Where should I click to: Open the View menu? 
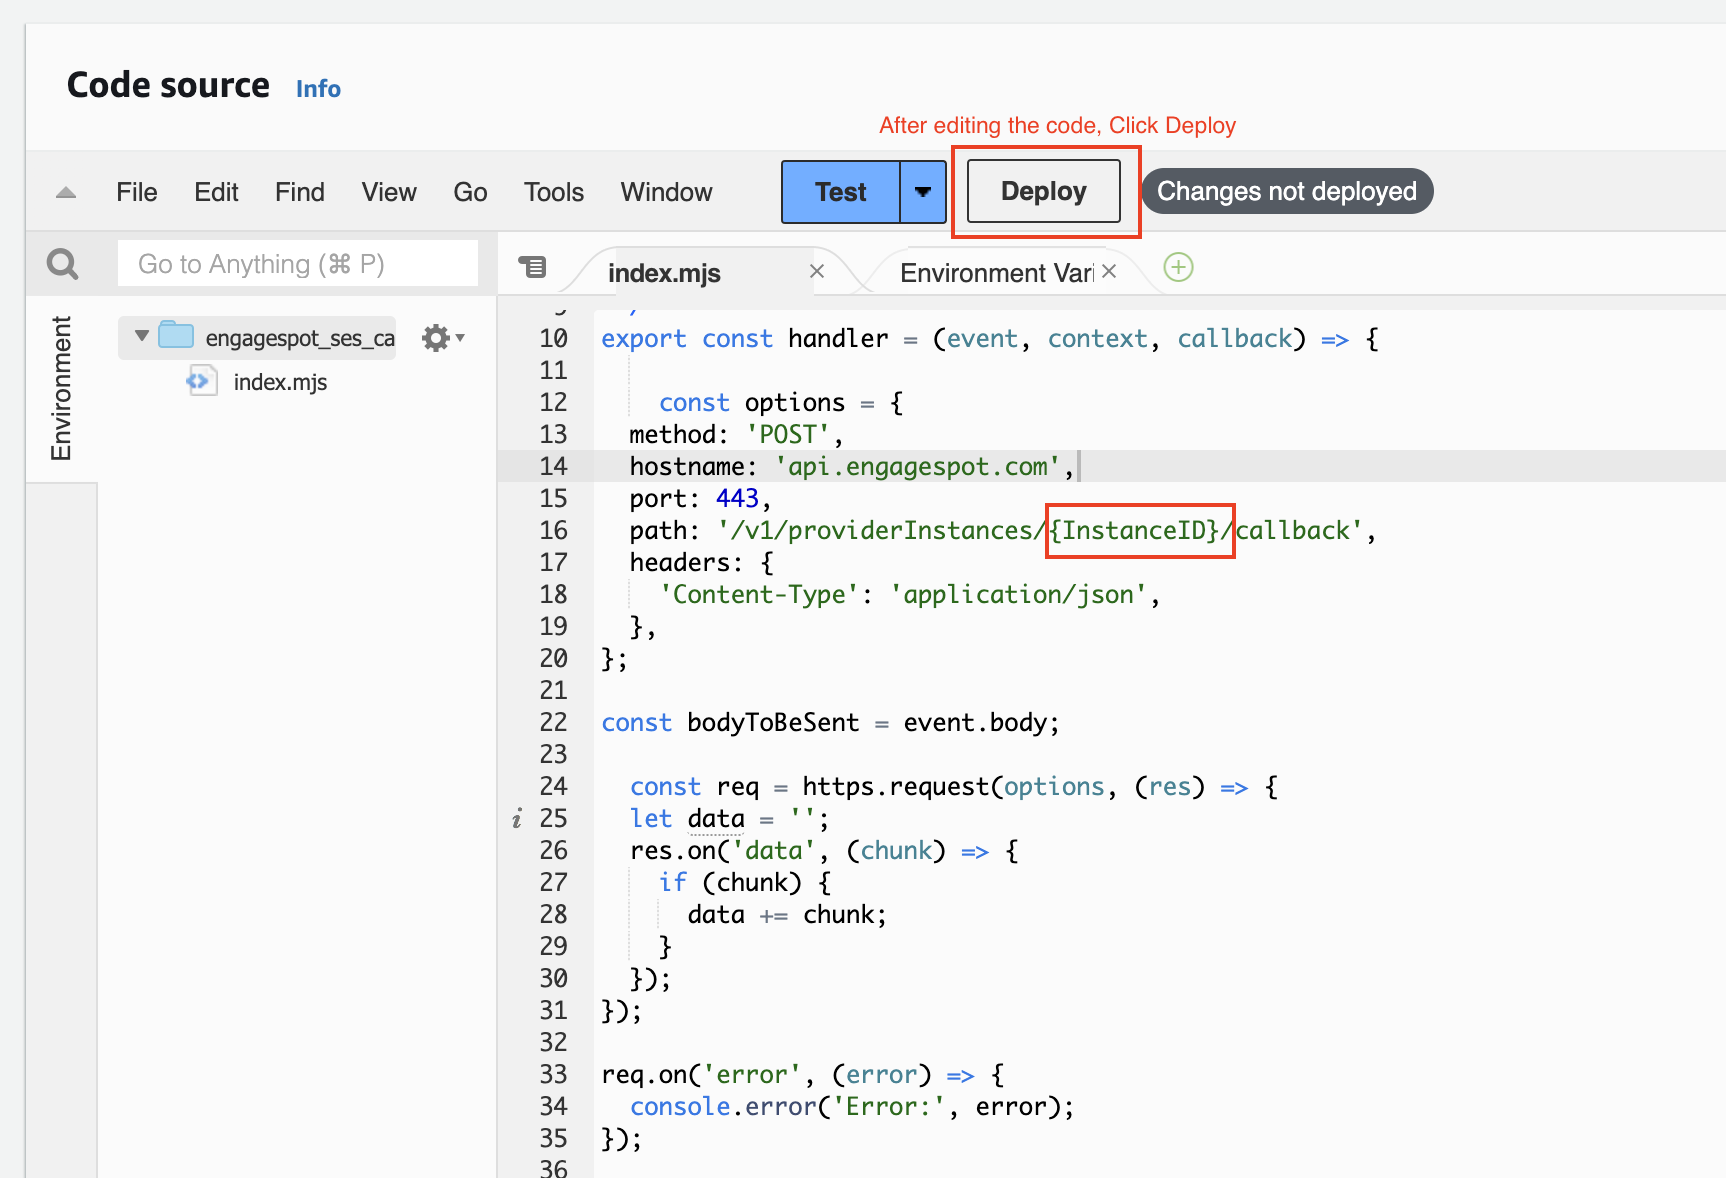tap(389, 192)
